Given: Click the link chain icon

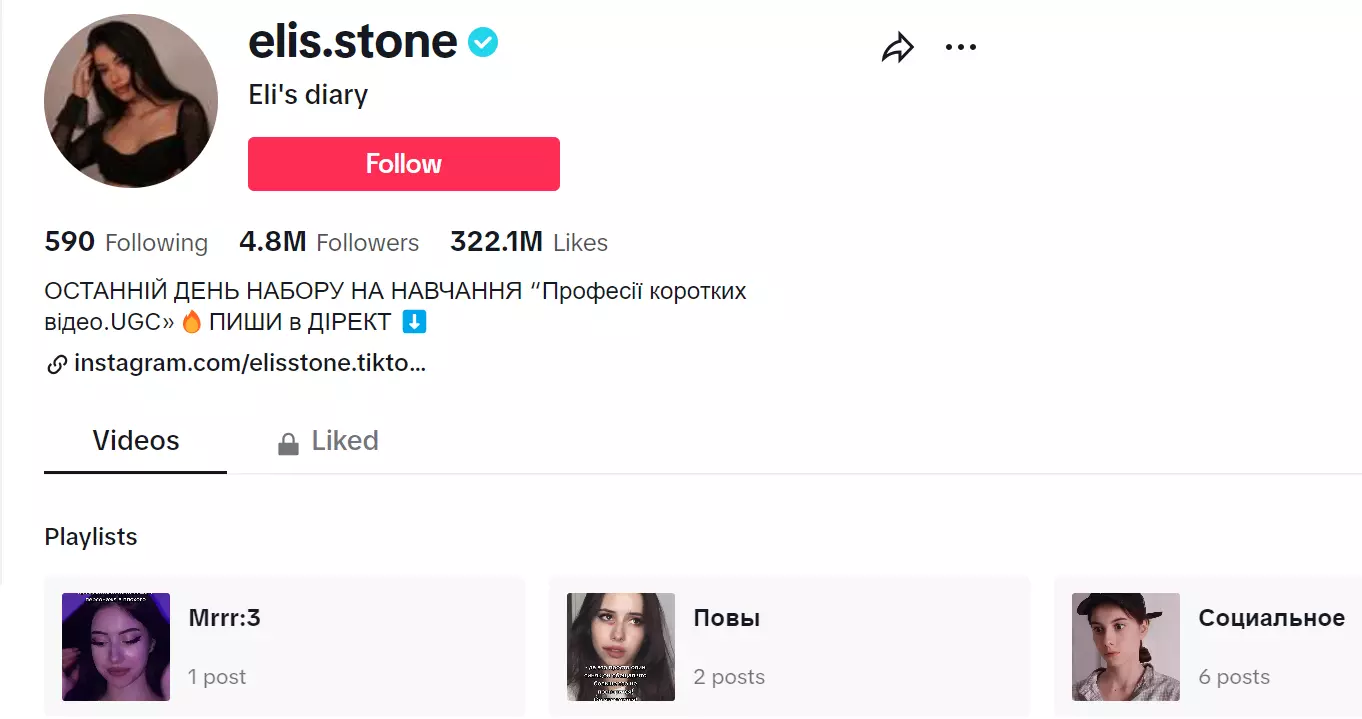Looking at the screenshot, I should click(x=57, y=365).
